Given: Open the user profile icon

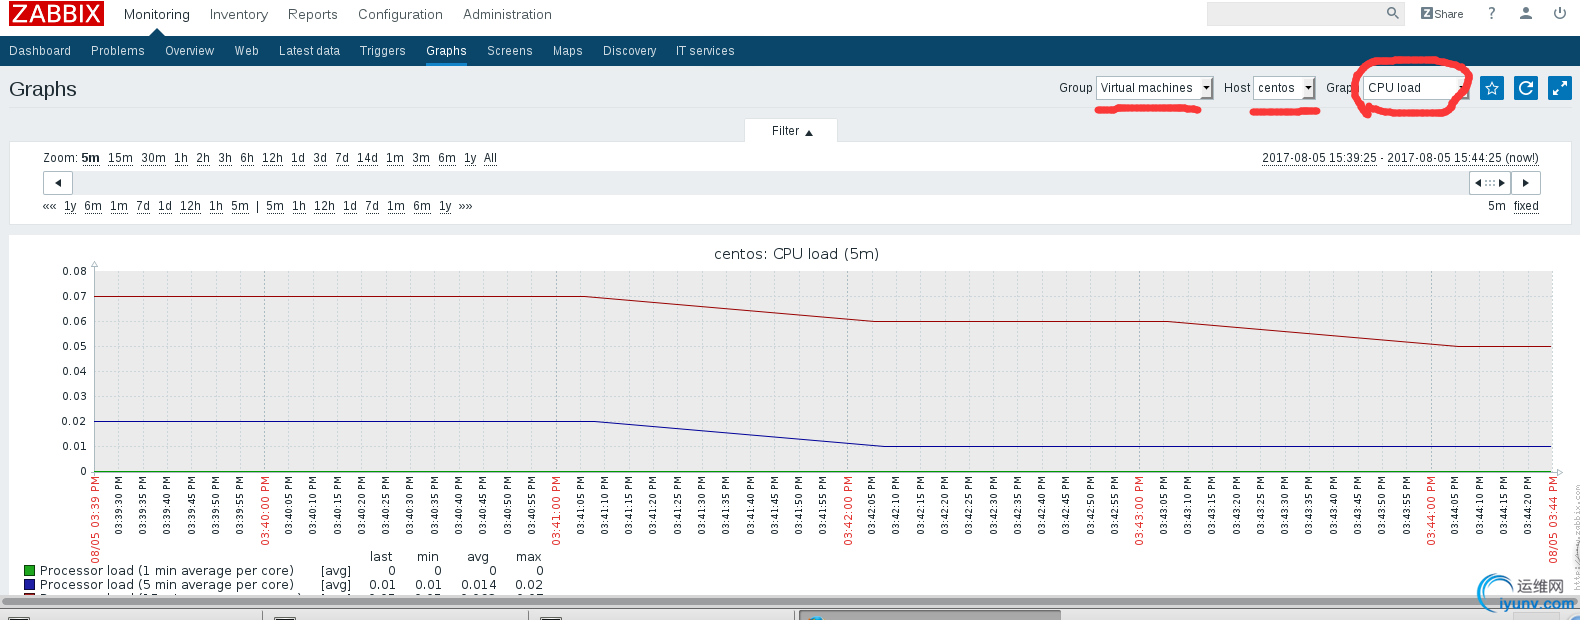Looking at the screenshot, I should point(1525,13).
